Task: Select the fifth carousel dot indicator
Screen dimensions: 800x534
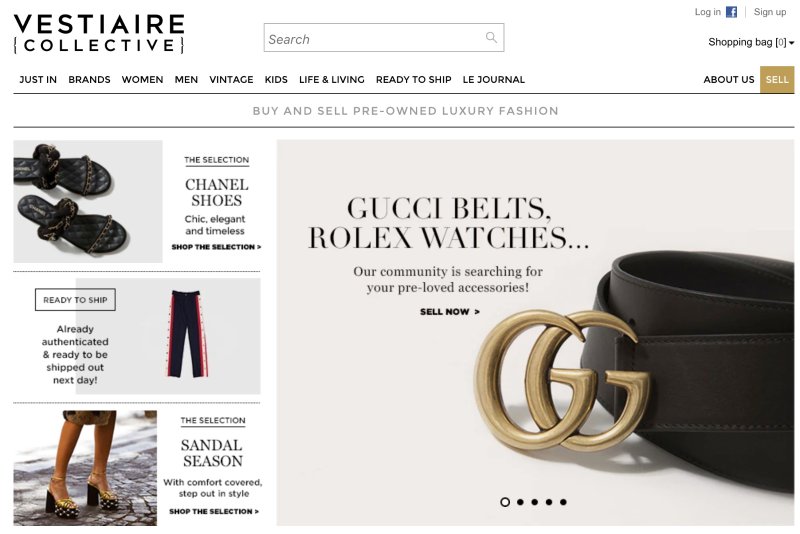Action: tap(563, 502)
